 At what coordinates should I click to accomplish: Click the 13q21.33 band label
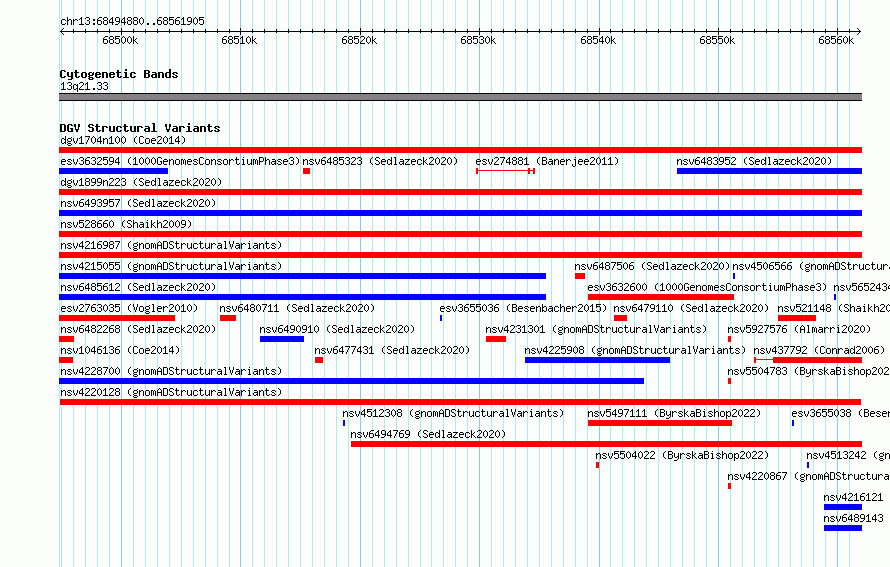pos(84,86)
